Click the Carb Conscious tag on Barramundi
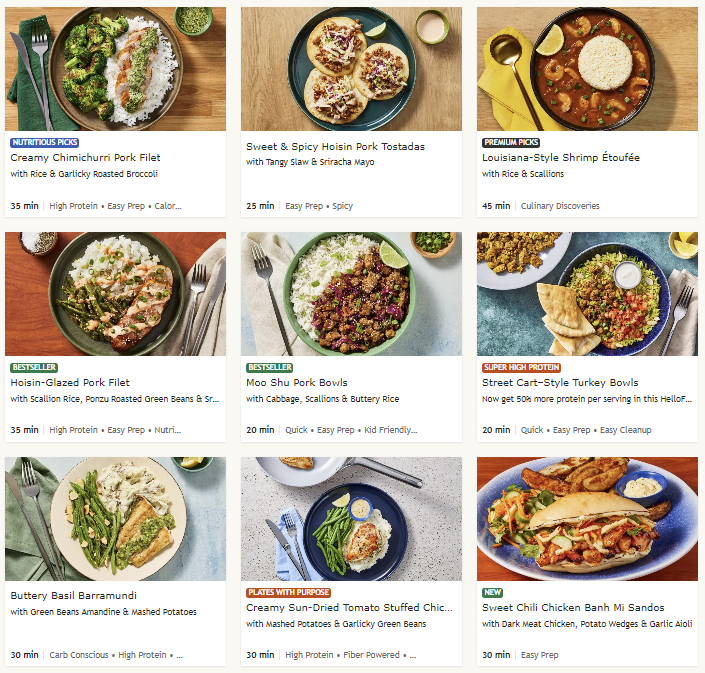Screen dimensions: 705x673 tap(78, 655)
